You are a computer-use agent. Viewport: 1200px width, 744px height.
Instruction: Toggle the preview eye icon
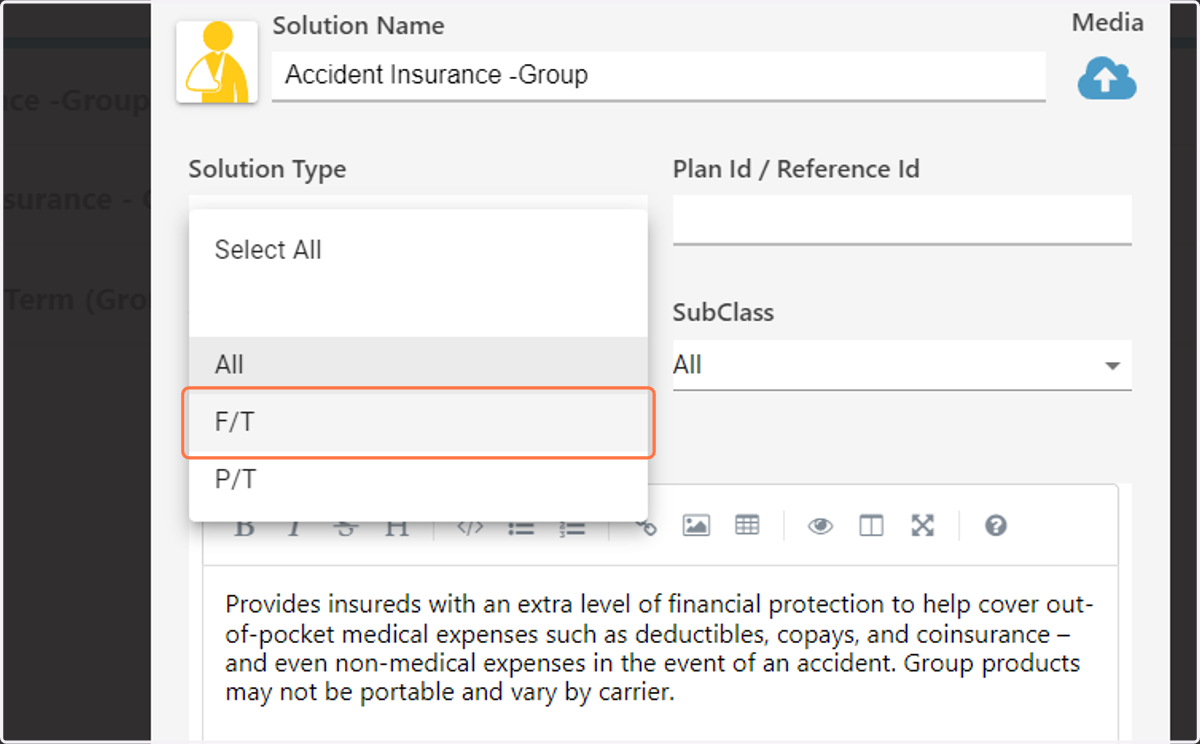821,526
